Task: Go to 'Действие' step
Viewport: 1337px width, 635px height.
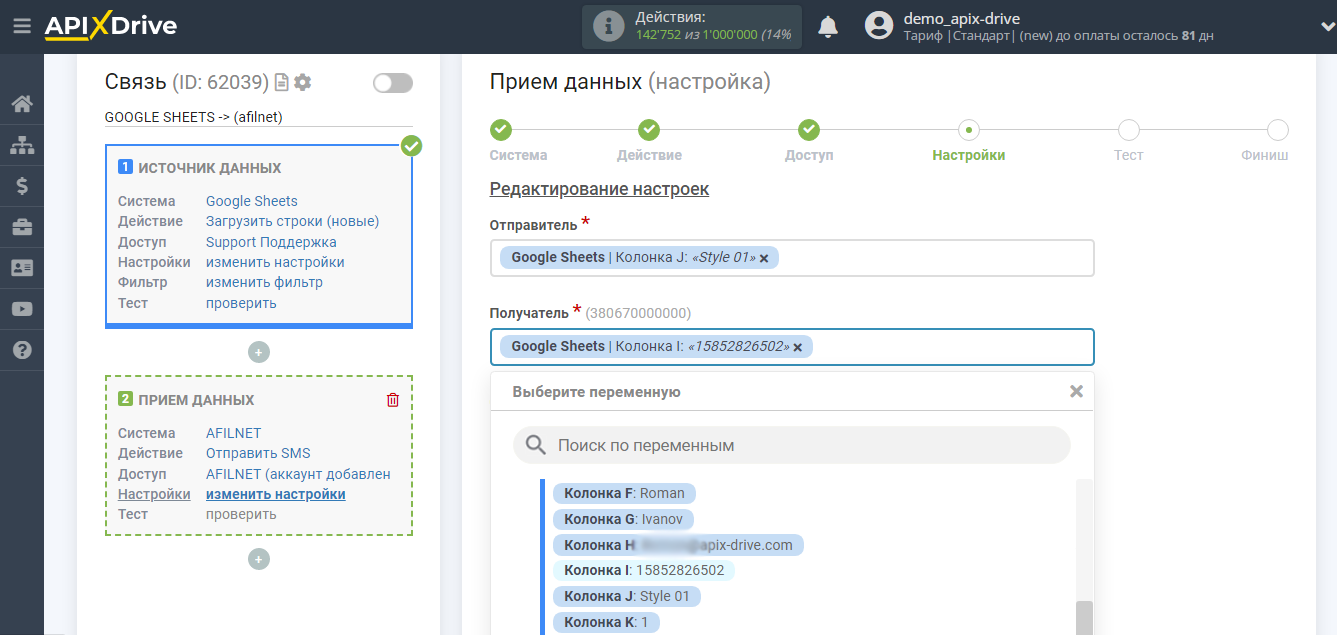Action: [649, 129]
